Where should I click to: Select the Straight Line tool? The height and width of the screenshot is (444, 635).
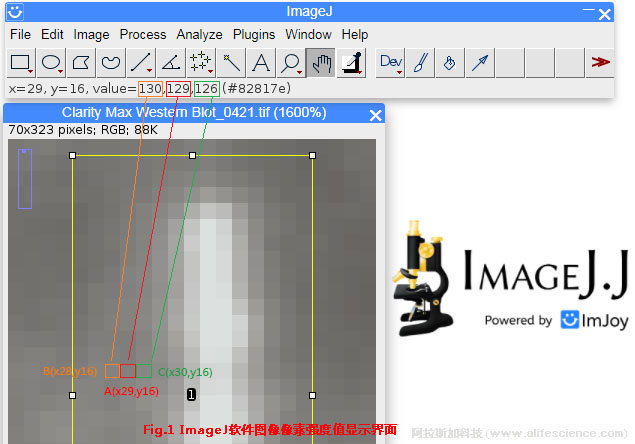(x=141, y=63)
